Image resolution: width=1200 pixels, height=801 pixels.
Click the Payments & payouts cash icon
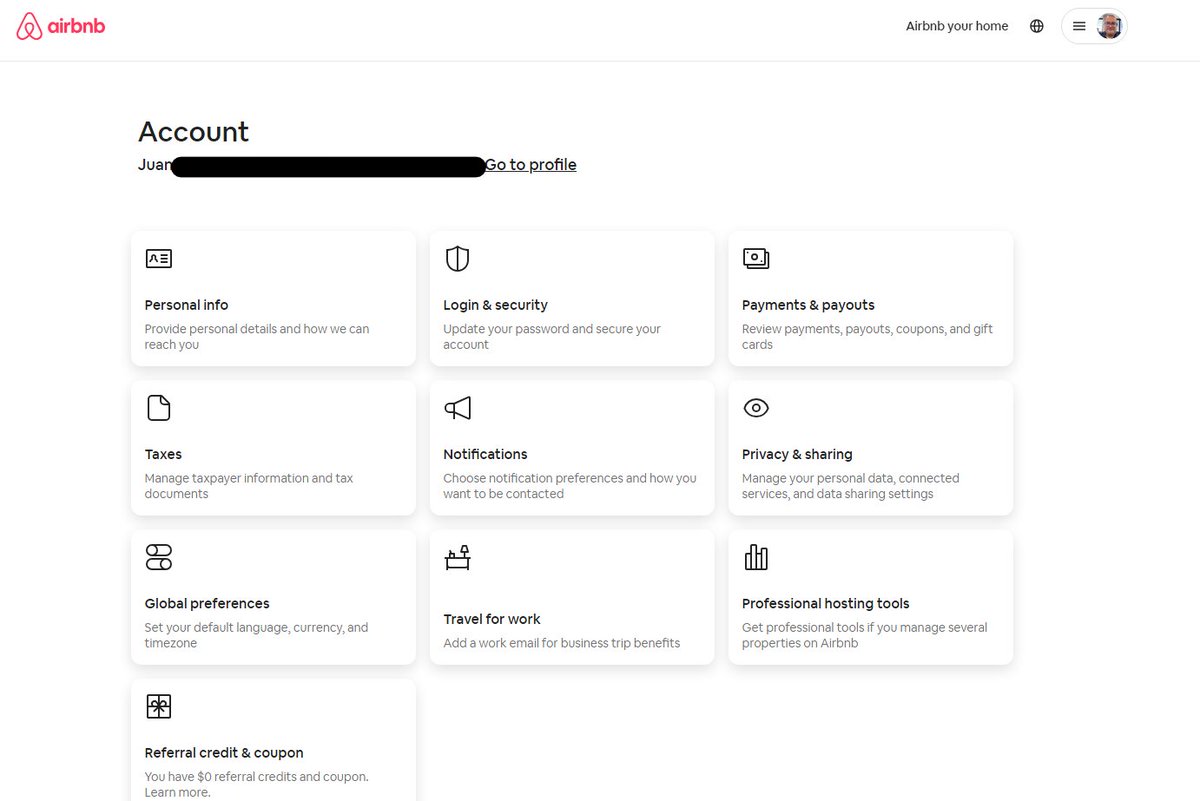(756, 259)
